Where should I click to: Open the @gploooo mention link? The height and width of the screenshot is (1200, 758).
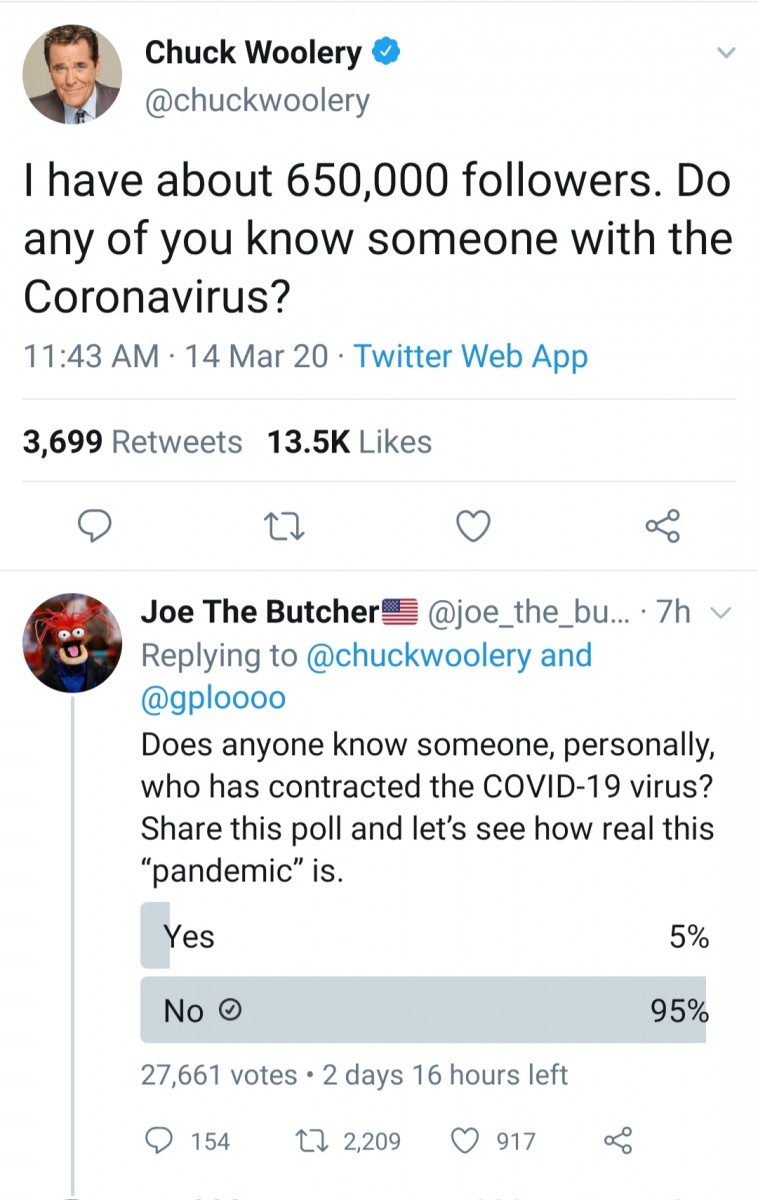[x=213, y=698]
